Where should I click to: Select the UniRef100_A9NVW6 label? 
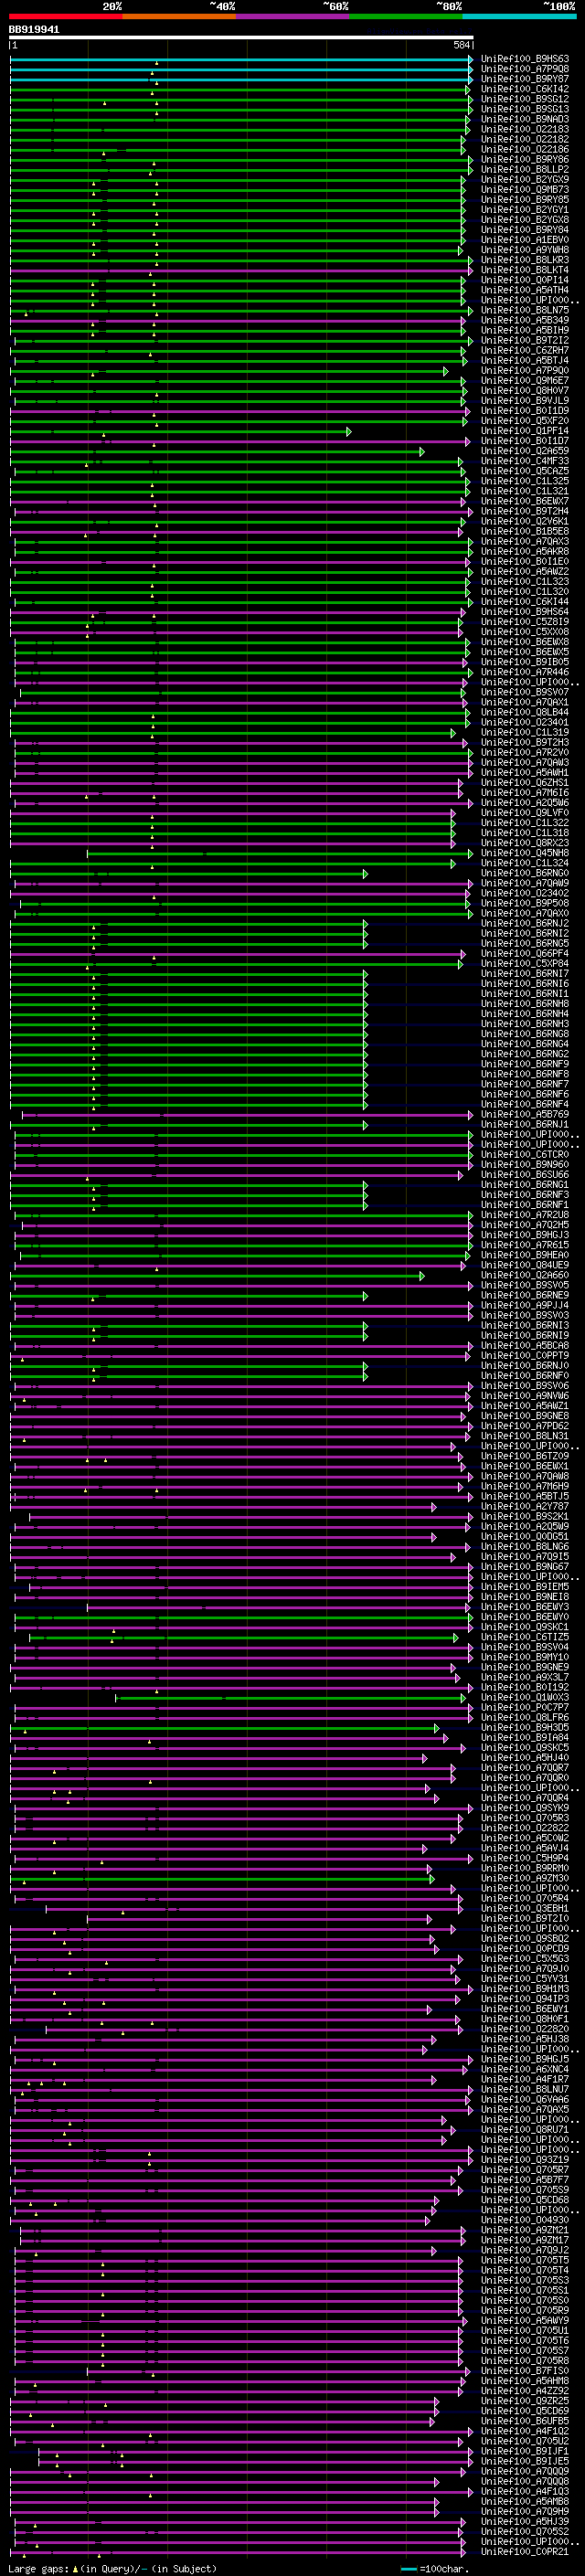[x=525, y=1396]
